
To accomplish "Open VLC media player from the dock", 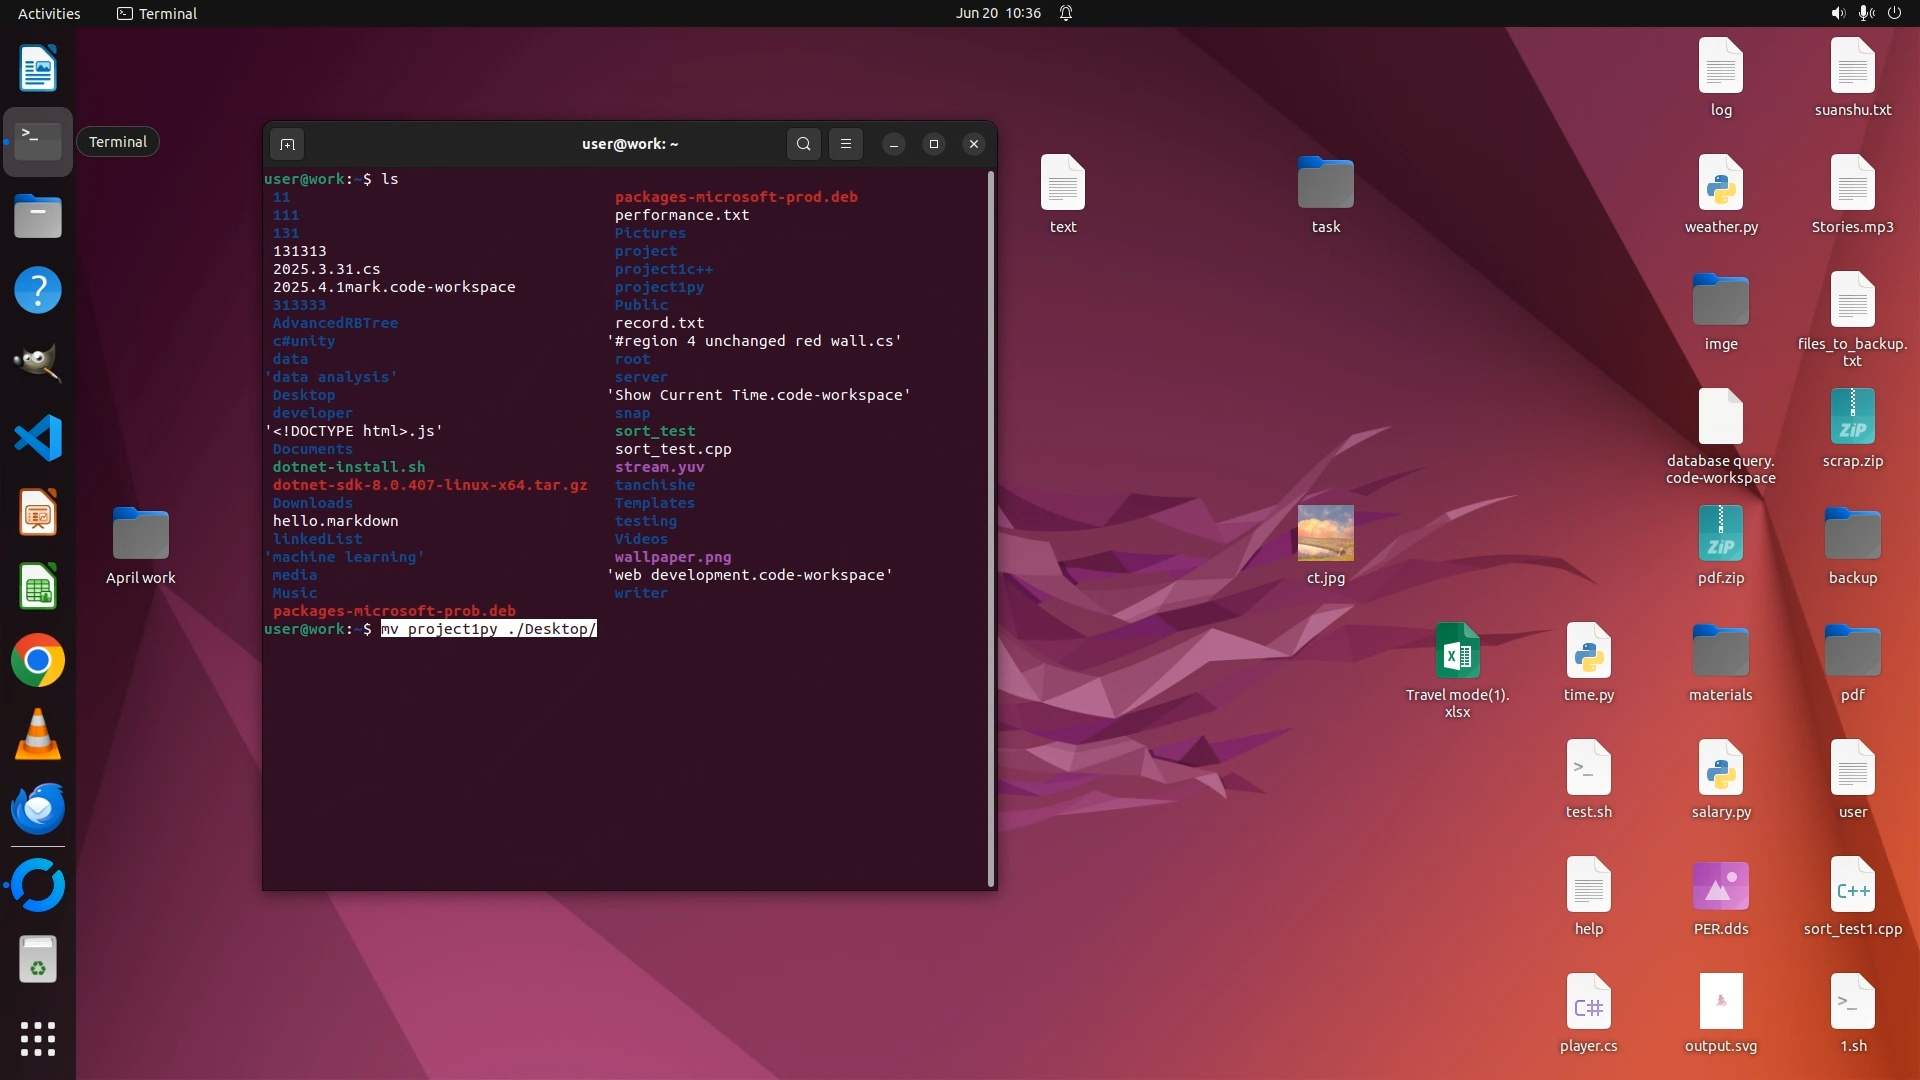I will pos(38,735).
